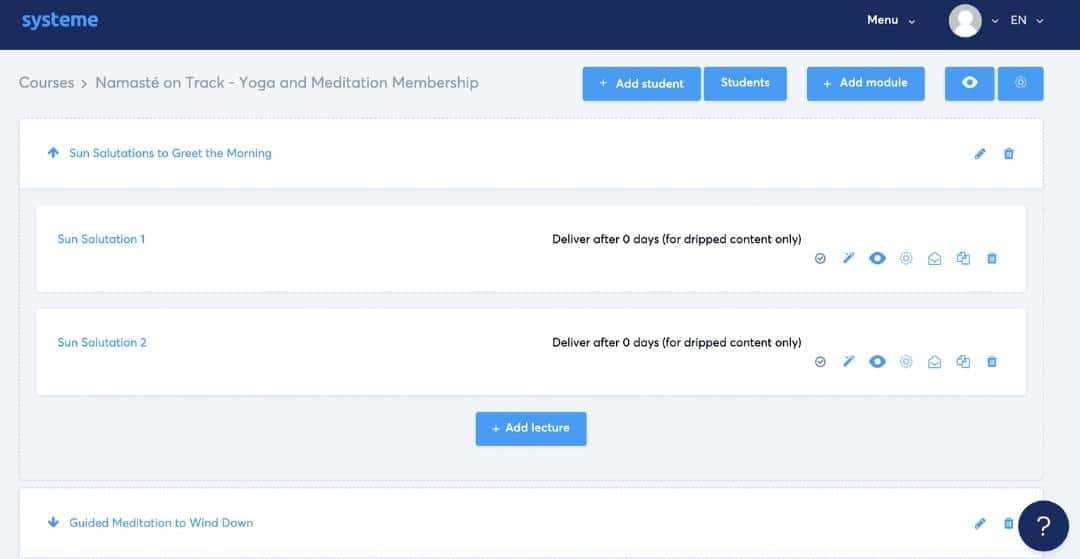Screen dimensions: 1080x559
Task: Click the envelope icon for Sun Salutation 1
Action: point(935,259)
